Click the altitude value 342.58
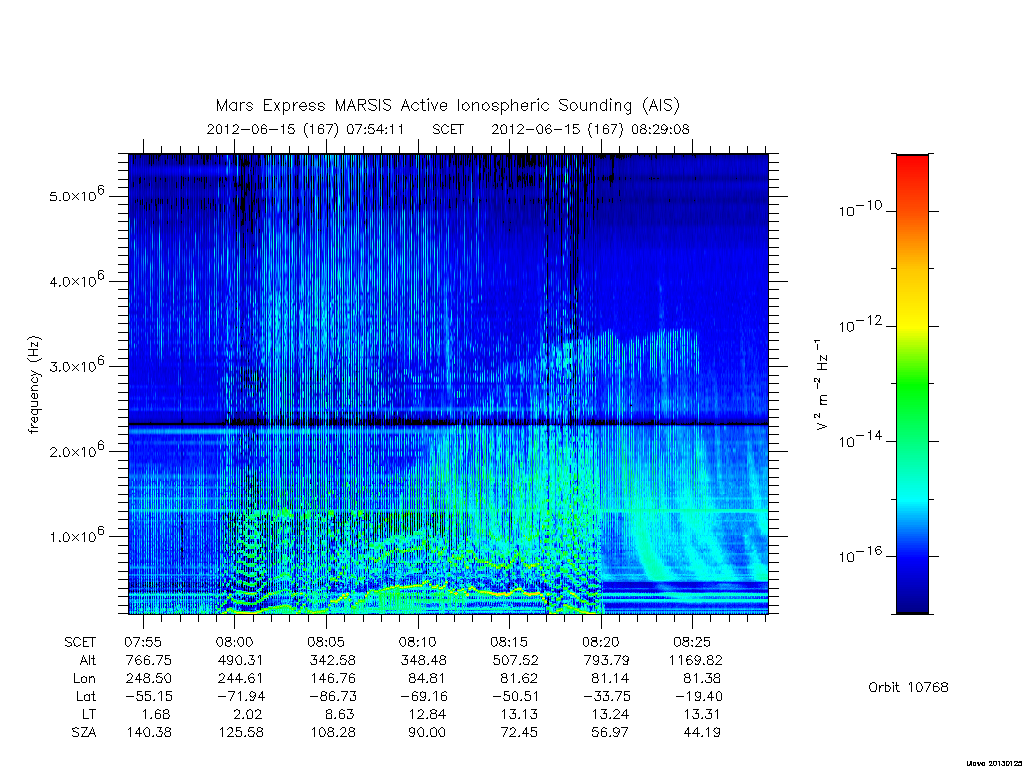The width and height of the screenshot is (1024, 768). [x=332, y=661]
